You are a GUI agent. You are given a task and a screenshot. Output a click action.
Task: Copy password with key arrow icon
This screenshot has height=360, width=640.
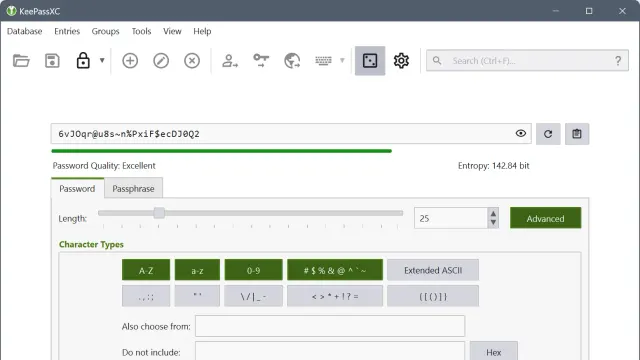261,61
